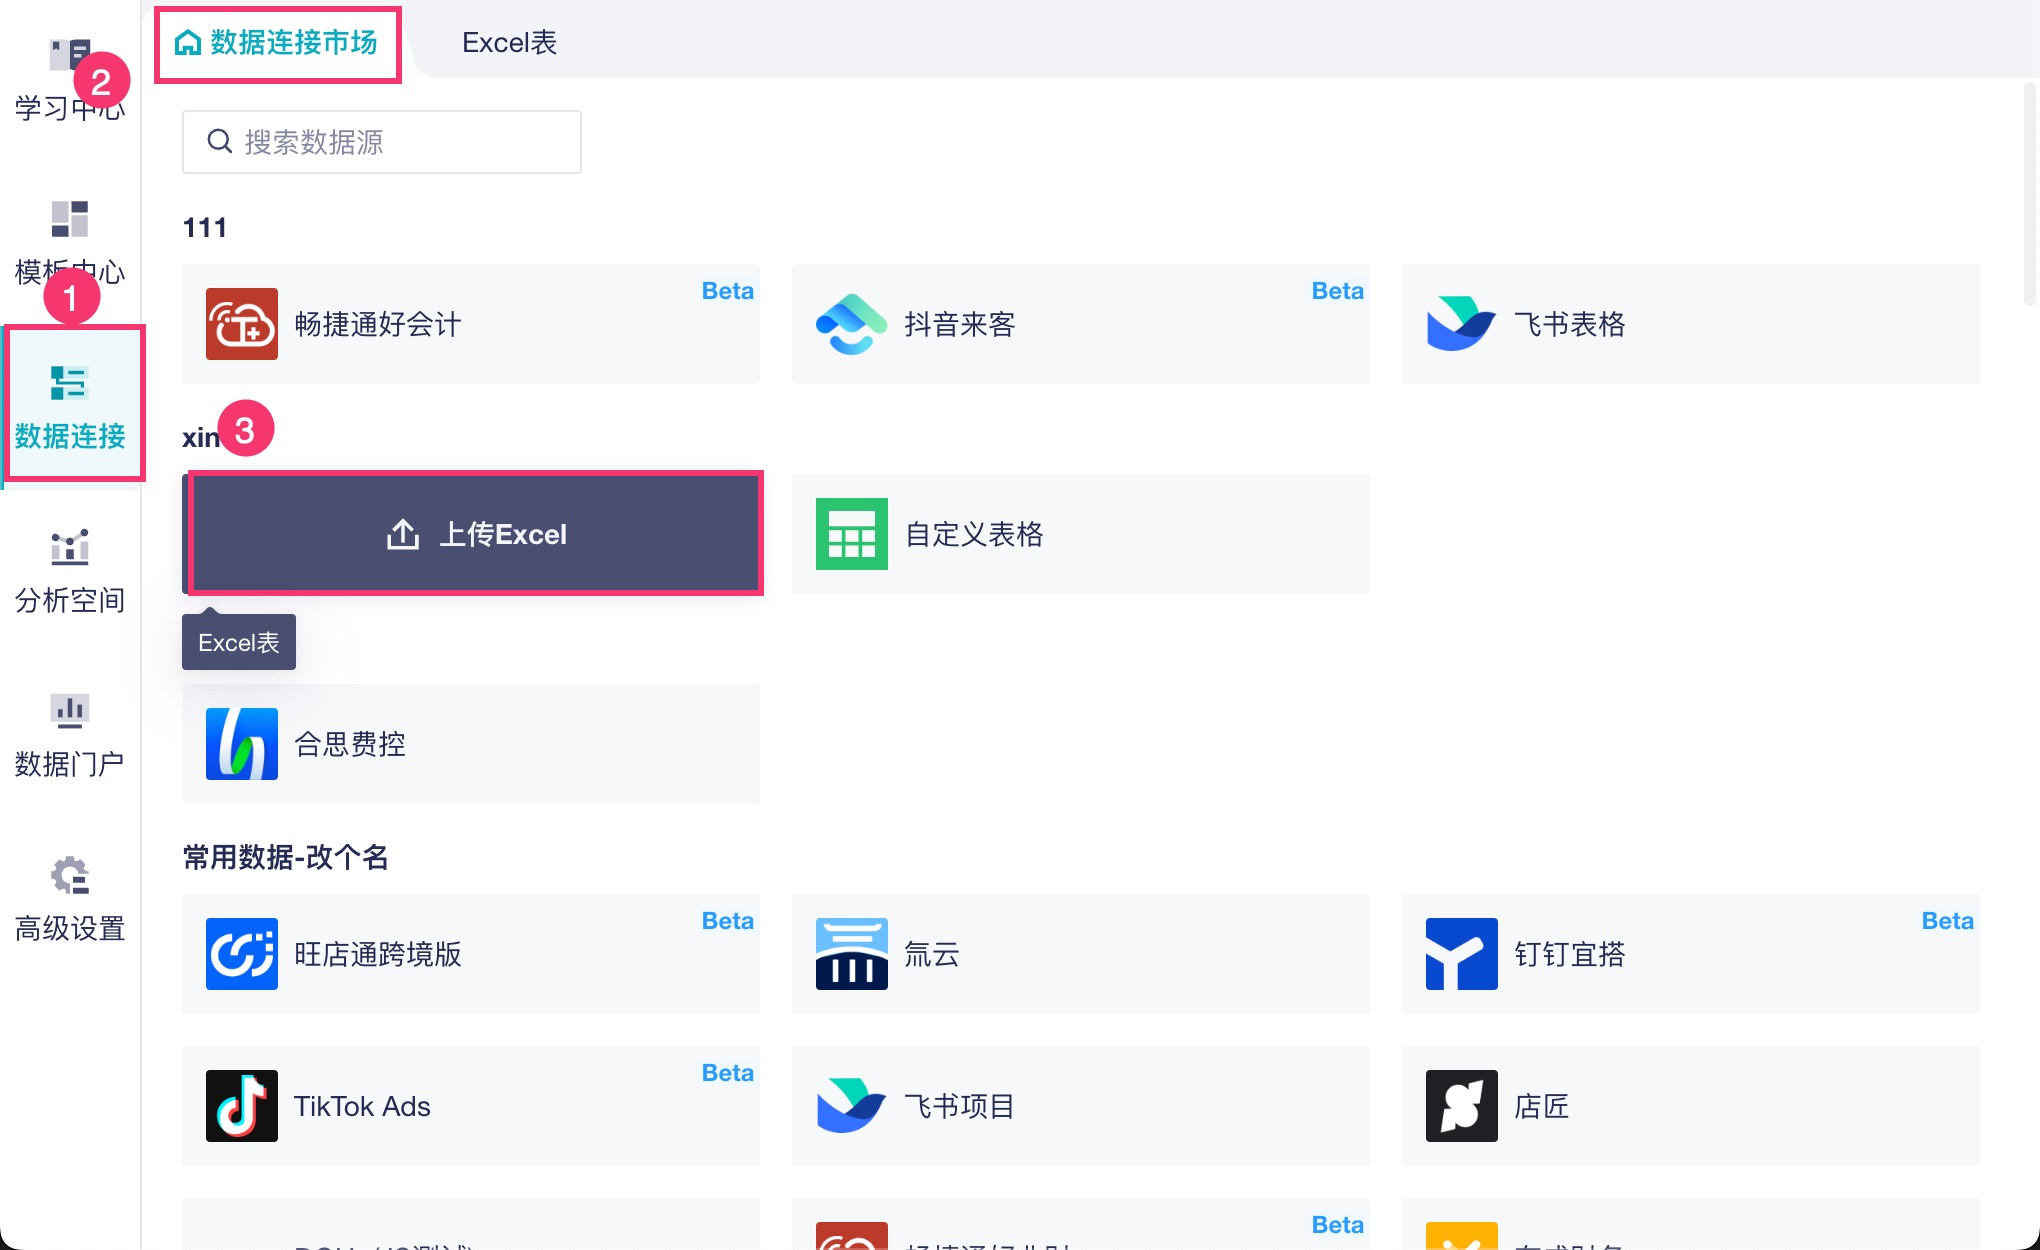Click the 飞书表格 bird logo
This screenshot has height=1250, width=2040.
1462,324
